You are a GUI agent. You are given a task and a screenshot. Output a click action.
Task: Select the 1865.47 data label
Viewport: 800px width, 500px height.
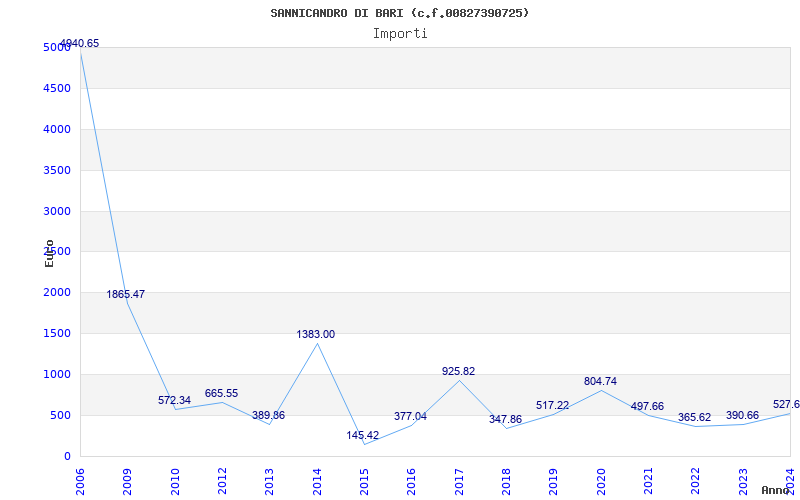126,294
